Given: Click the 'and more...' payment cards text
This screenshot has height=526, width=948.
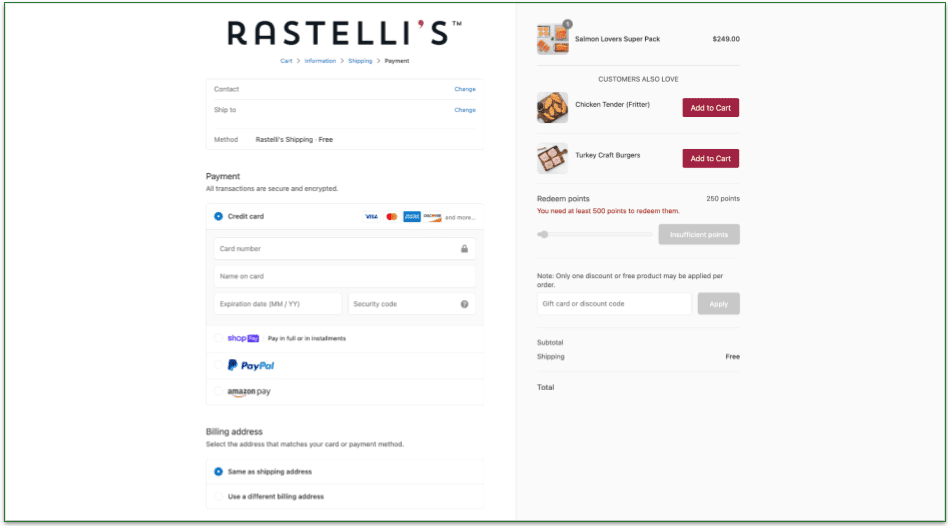Looking at the screenshot, I should tap(460, 218).
